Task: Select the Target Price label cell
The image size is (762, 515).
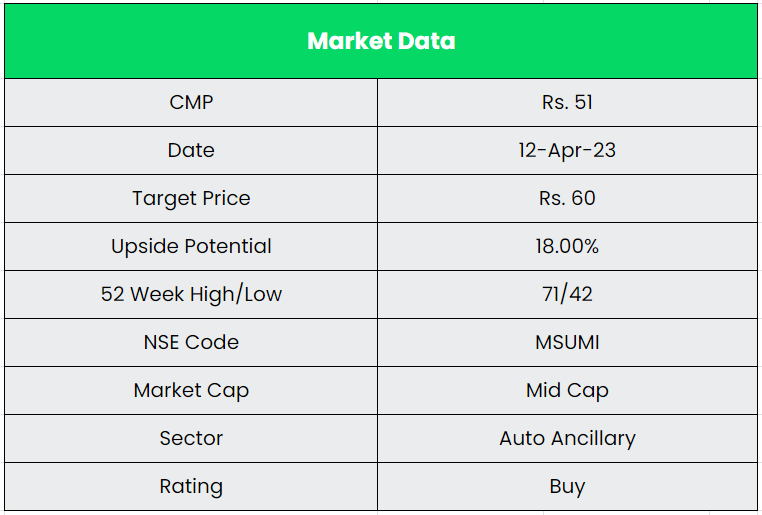Action: point(191,198)
